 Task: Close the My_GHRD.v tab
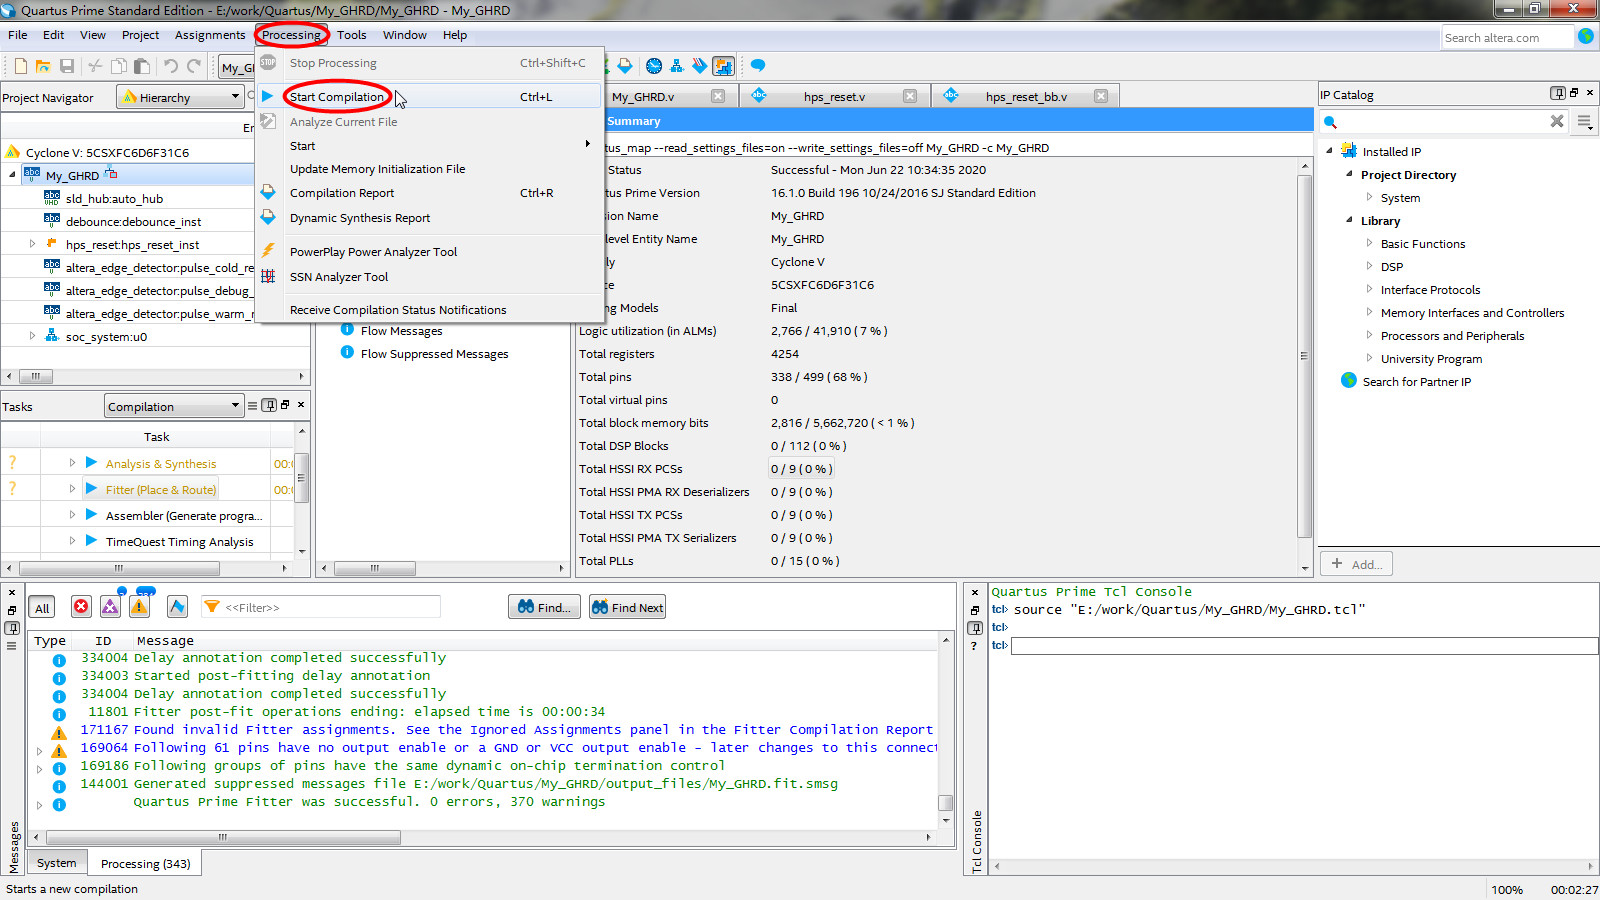718,96
